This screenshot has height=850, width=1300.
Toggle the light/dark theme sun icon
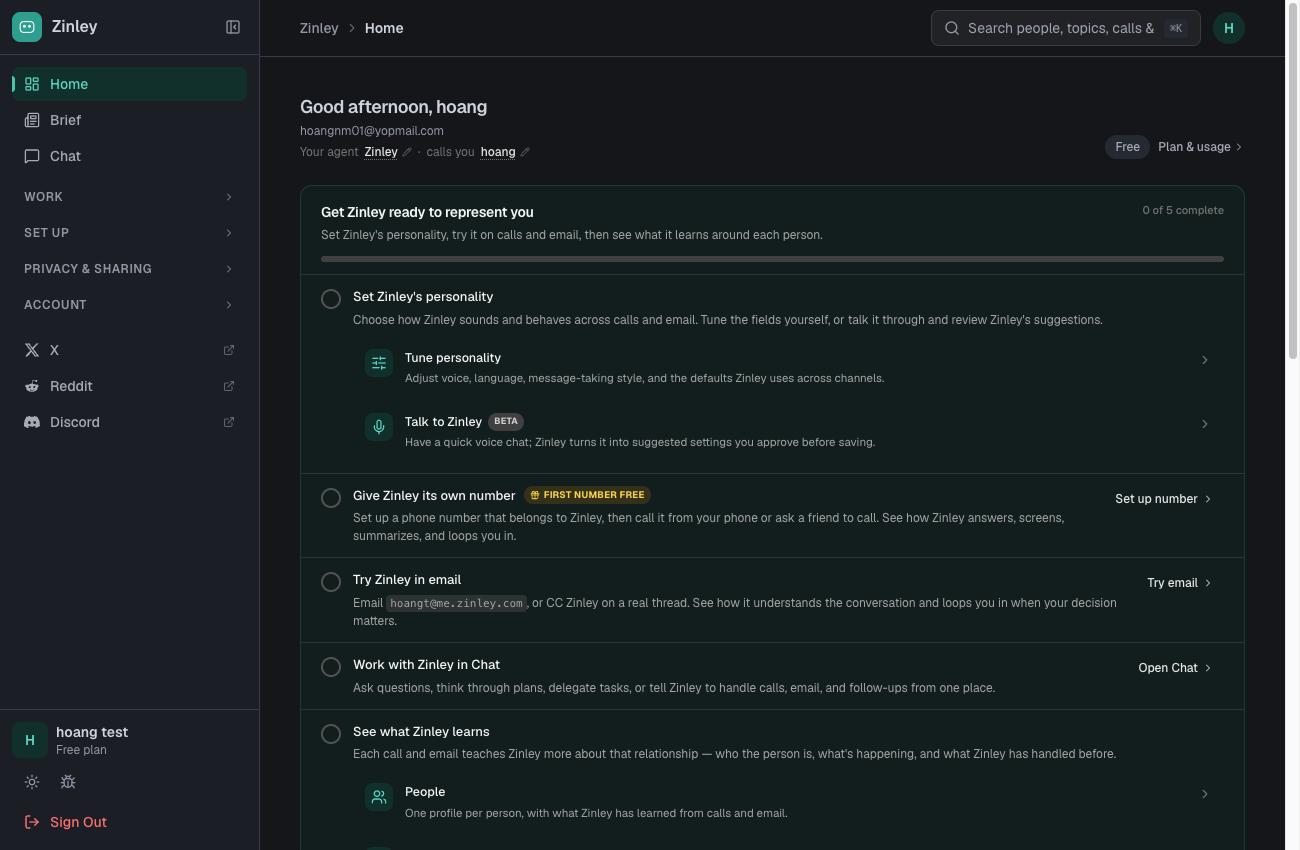tap(32, 782)
